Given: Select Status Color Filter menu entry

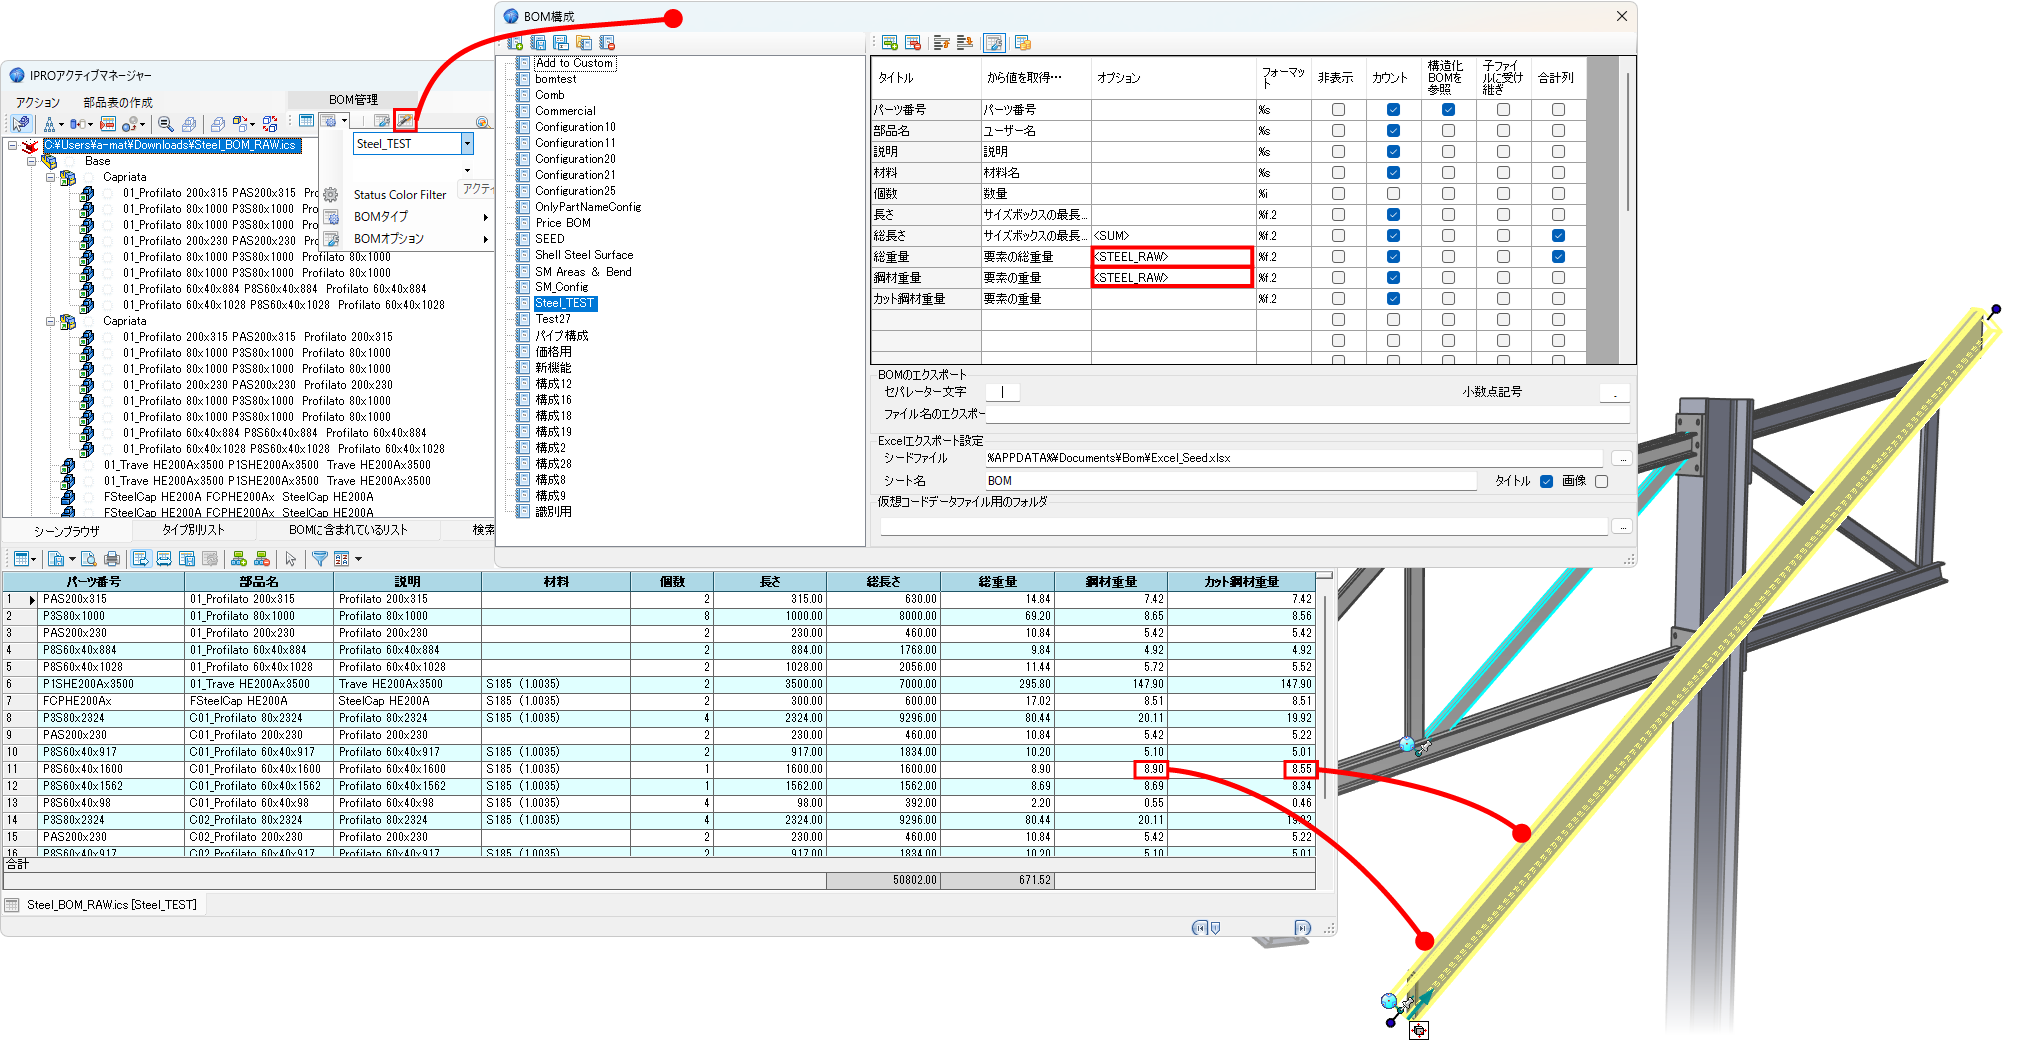Looking at the screenshot, I should 400,195.
